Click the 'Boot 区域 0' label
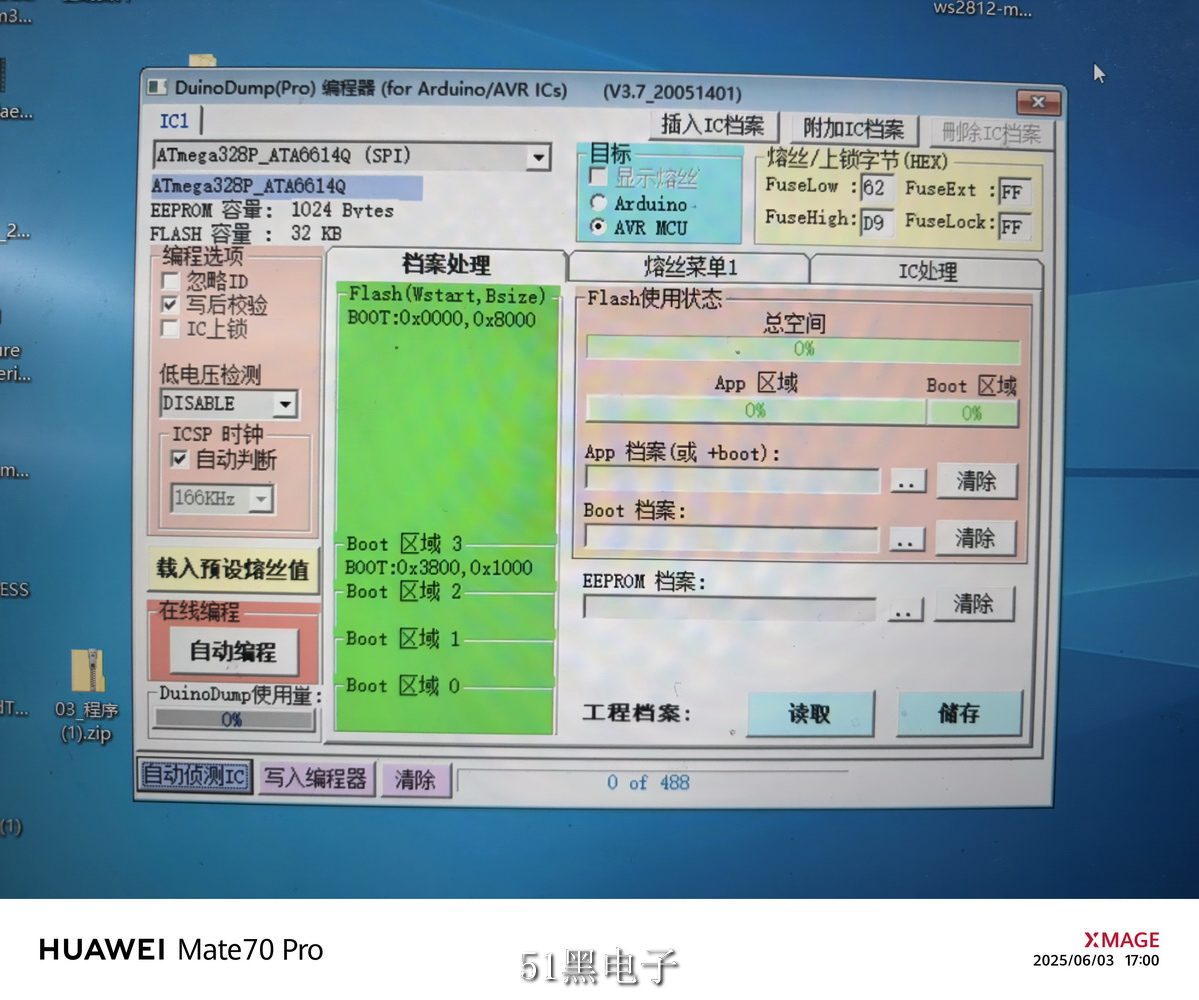1199x1000 pixels. coord(403,686)
